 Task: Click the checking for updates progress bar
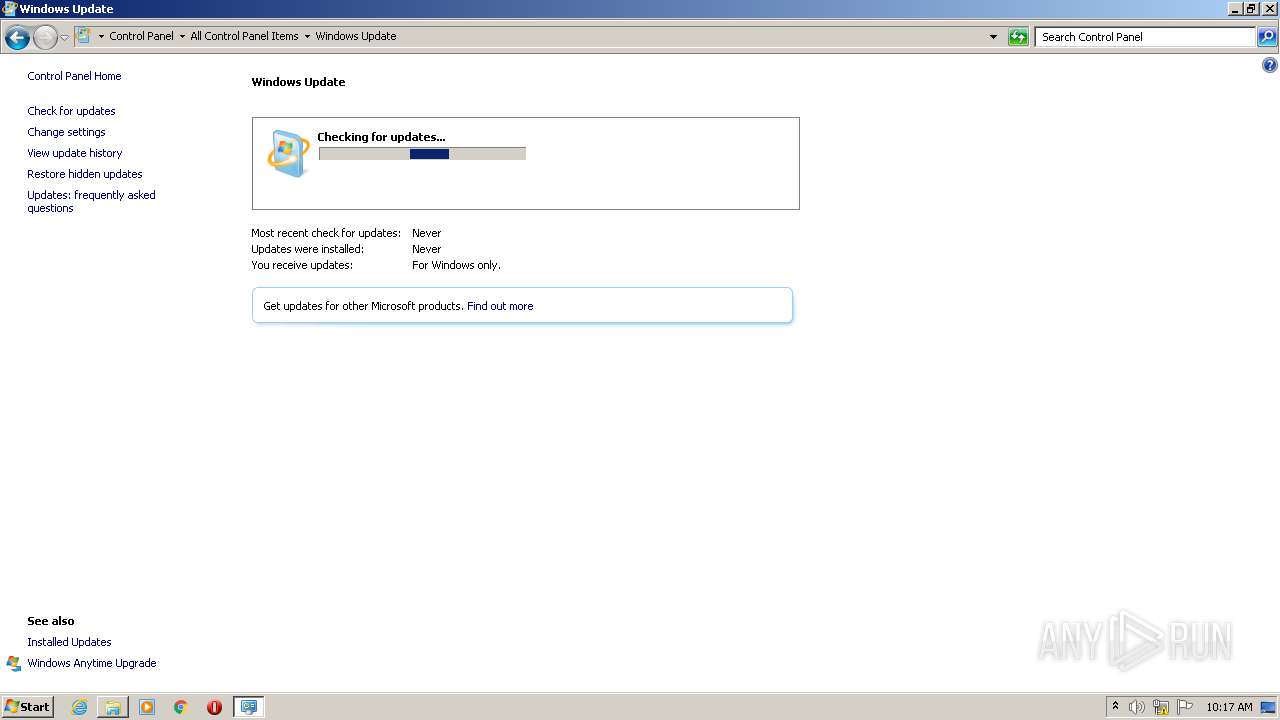point(422,154)
